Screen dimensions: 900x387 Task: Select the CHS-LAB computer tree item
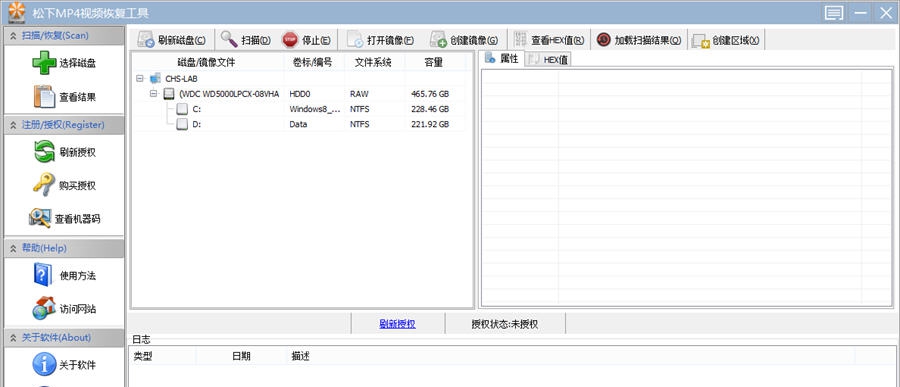[181, 79]
